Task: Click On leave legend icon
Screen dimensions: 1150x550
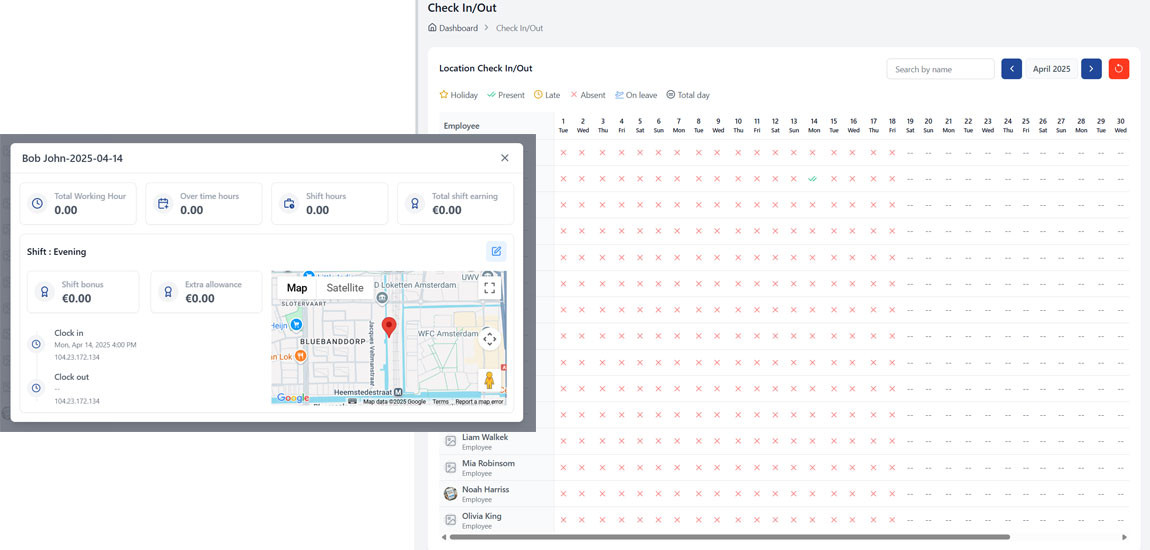Action: click(619, 95)
